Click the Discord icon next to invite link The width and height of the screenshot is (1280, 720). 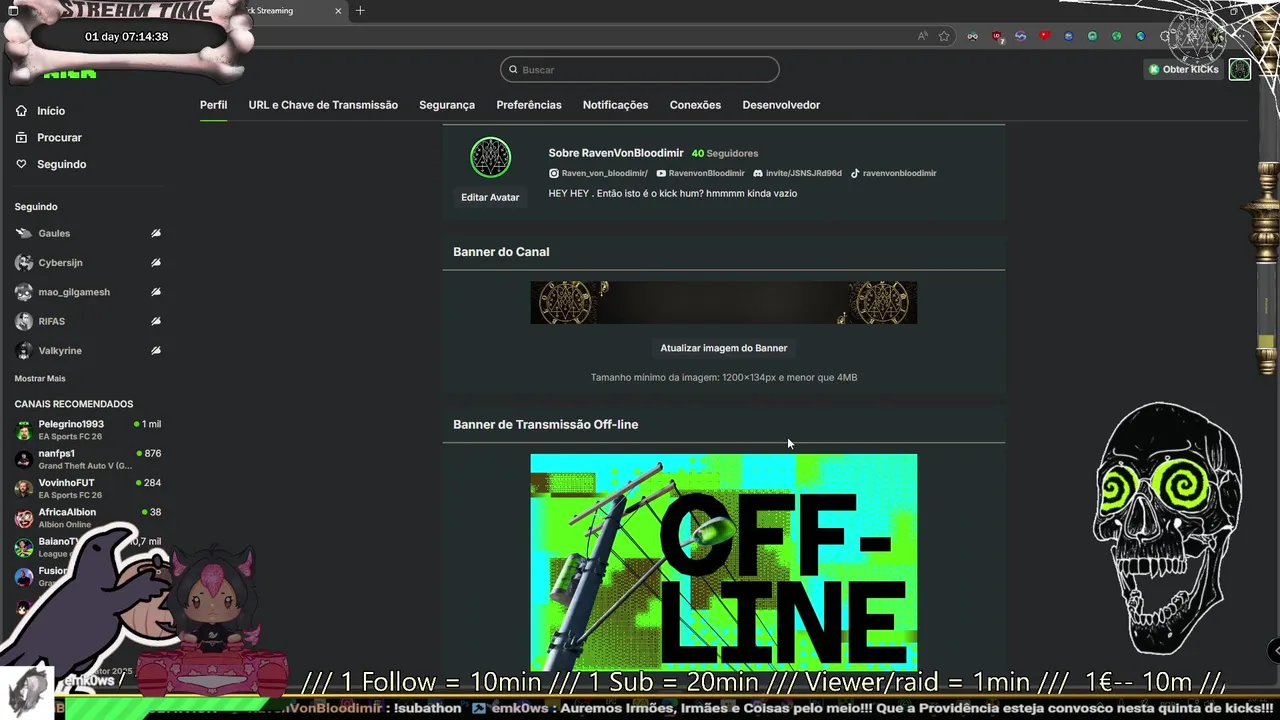[x=758, y=173]
